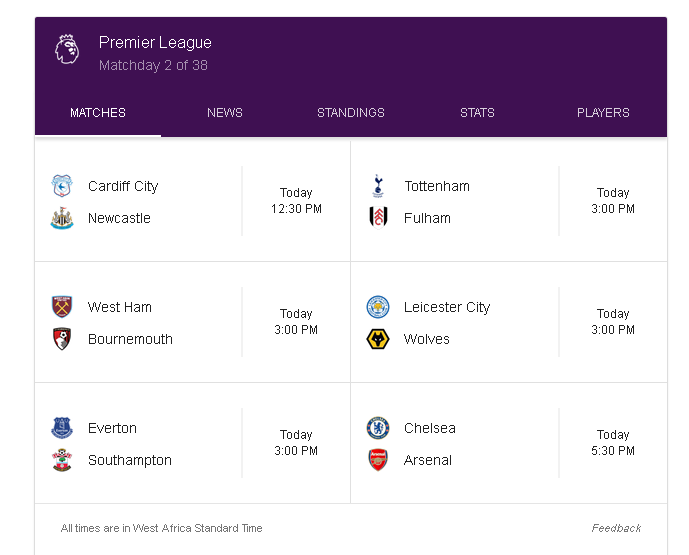Go to the Stats tab
Image resolution: width=689 pixels, height=555 pixels.
[x=477, y=113]
